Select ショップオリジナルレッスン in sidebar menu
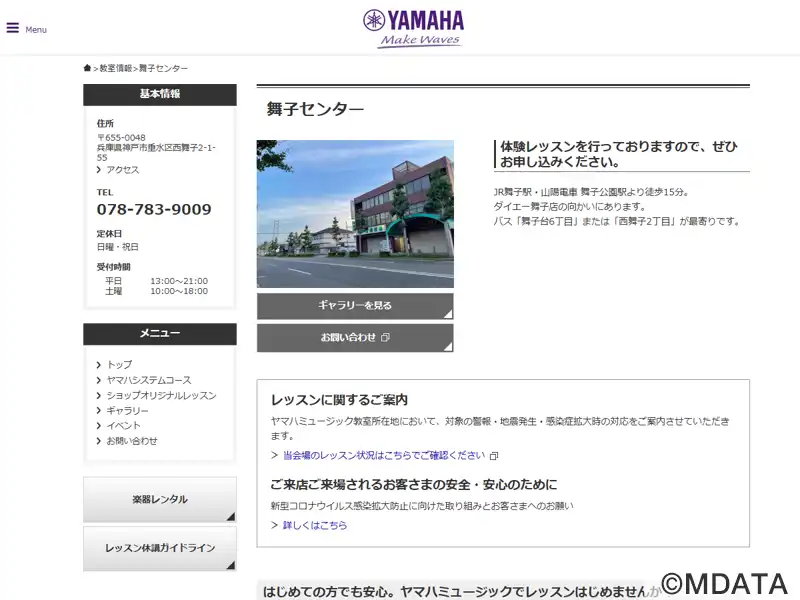800x600 pixels. (x=161, y=395)
